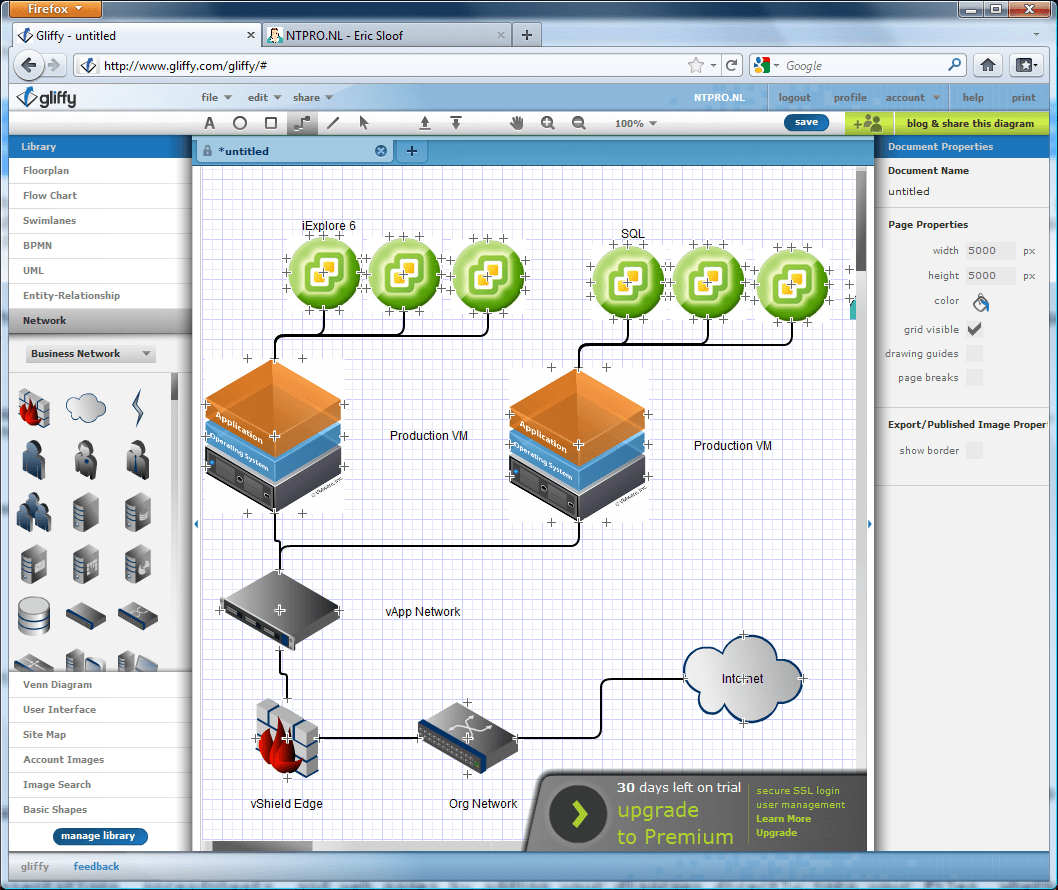Image resolution: width=1058 pixels, height=890 pixels.
Task: Activate the Pan hand tool
Action: pyautogui.click(x=517, y=123)
